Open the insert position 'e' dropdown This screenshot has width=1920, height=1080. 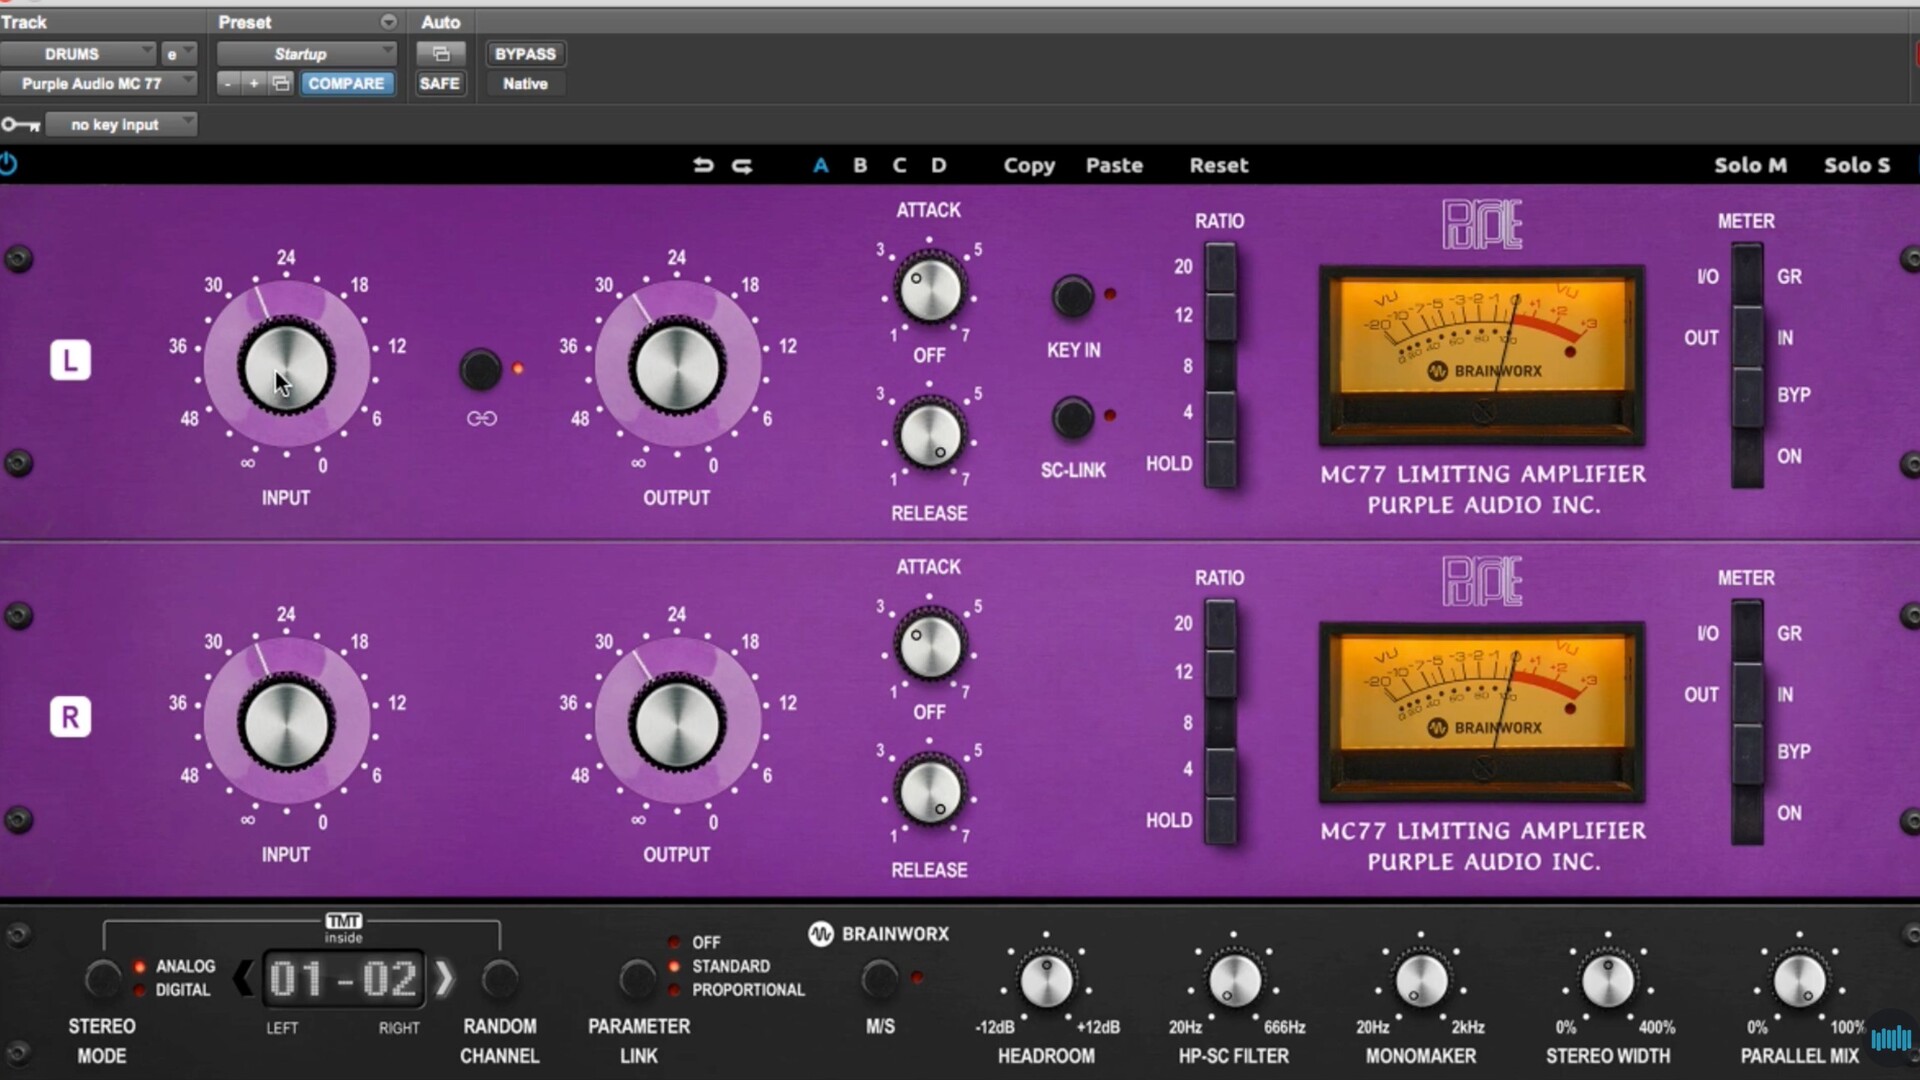179,54
